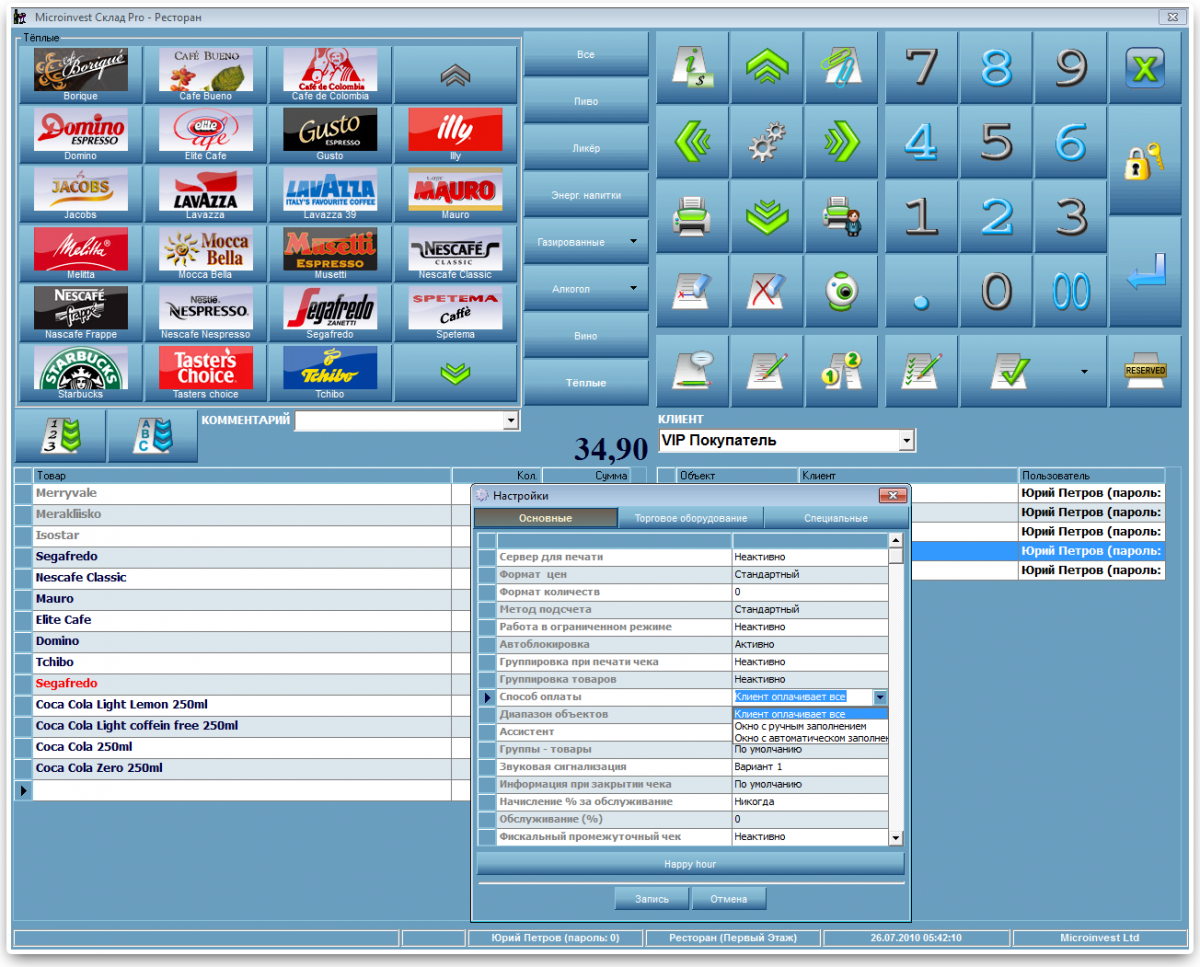Click the green double-chevron down icon in the toolbar
The height and width of the screenshot is (967, 1200).
coord(767,217)
